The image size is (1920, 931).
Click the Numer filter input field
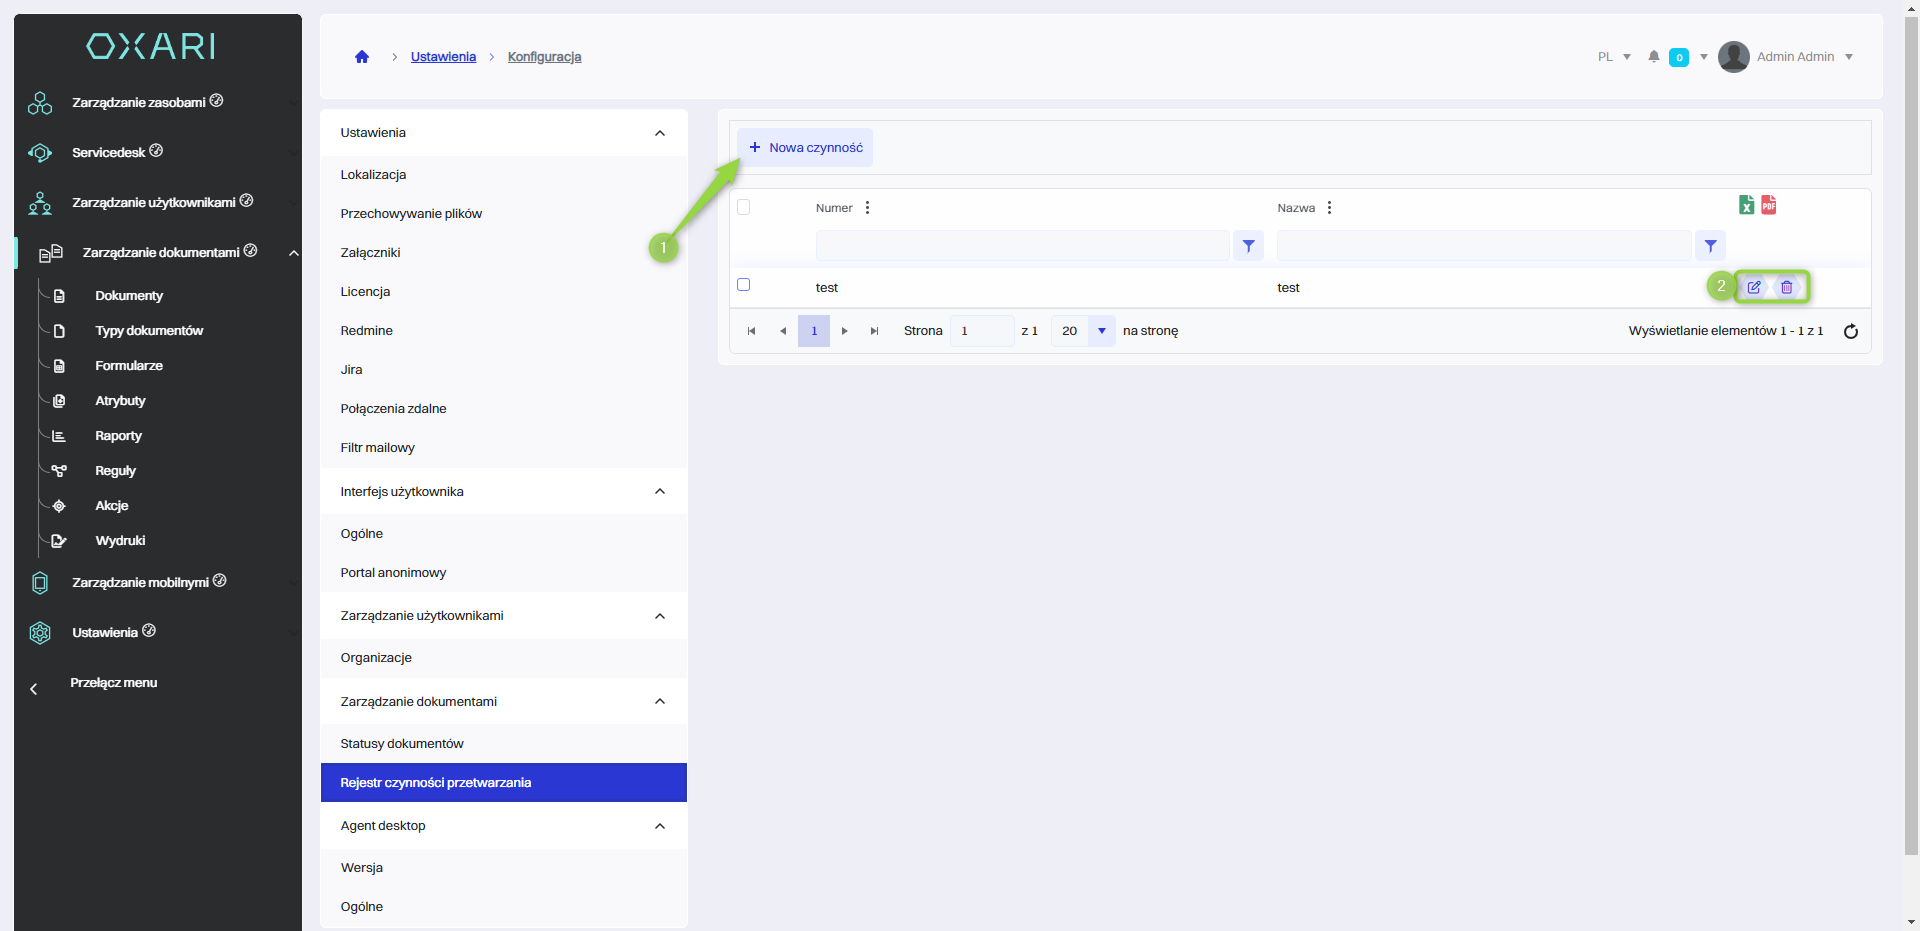(x=1021, y=246)
